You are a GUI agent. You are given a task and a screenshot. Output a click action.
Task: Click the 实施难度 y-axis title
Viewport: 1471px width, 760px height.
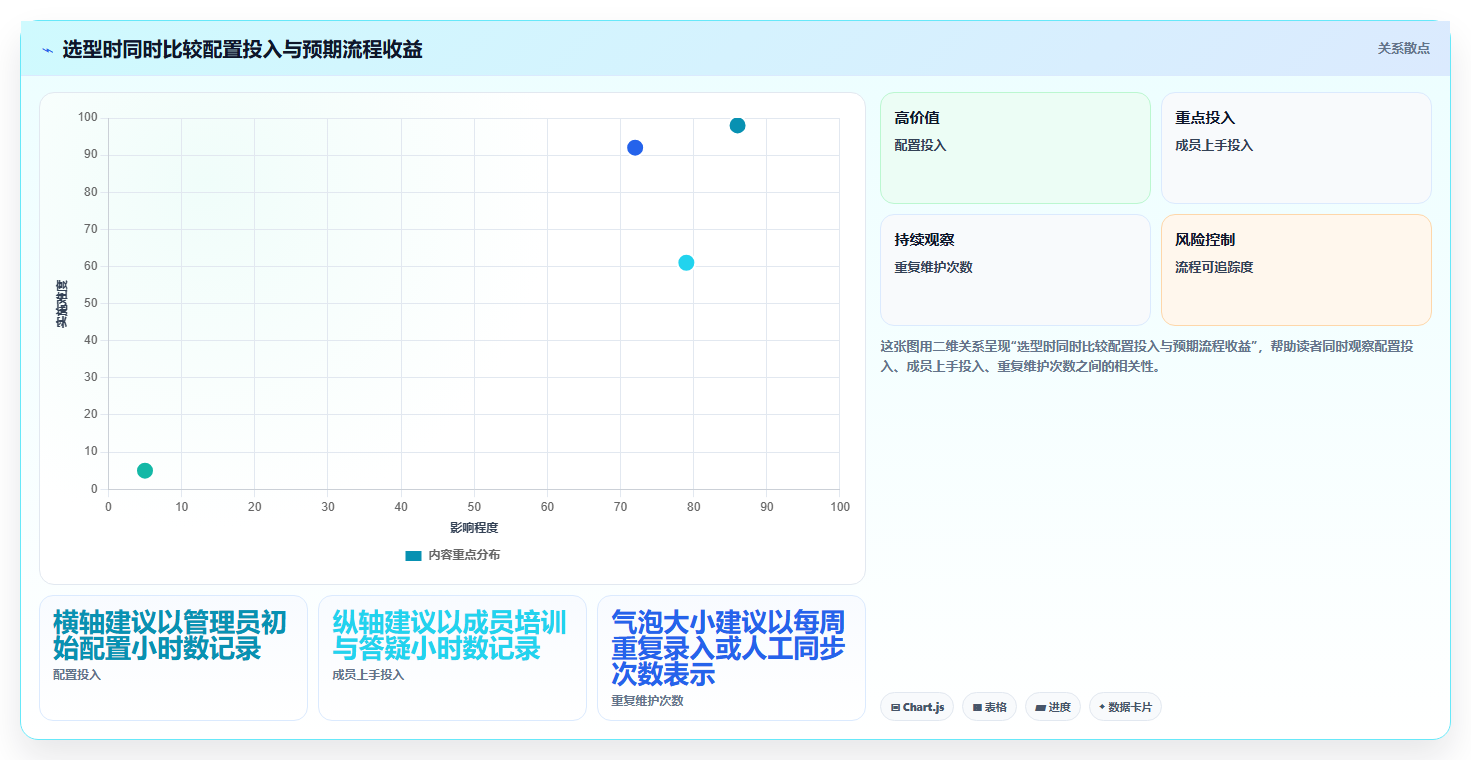[x=62, y=304]
